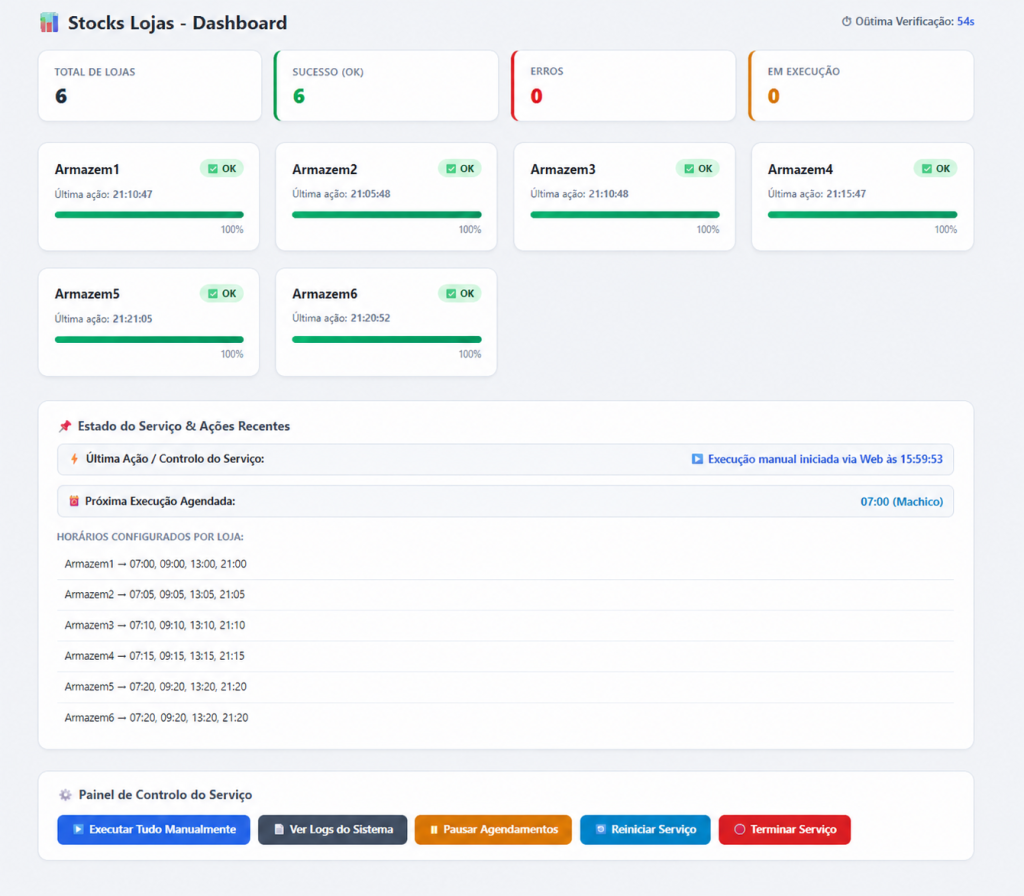Image resolution: width=1024 pixels, height=896 pixels.
Task: Select the Erros summary card
Action: tap(623, 86)
